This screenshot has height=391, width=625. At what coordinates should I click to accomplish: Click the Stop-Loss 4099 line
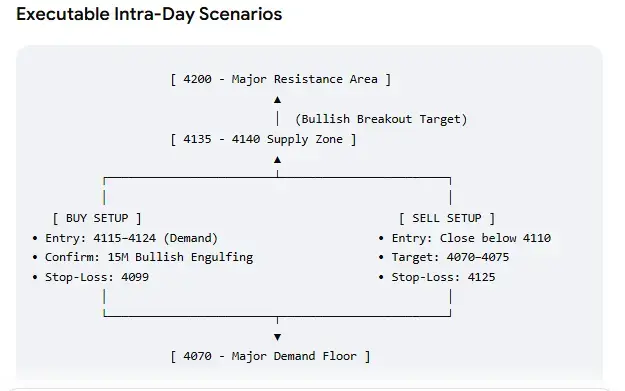(x=91, y=277)
